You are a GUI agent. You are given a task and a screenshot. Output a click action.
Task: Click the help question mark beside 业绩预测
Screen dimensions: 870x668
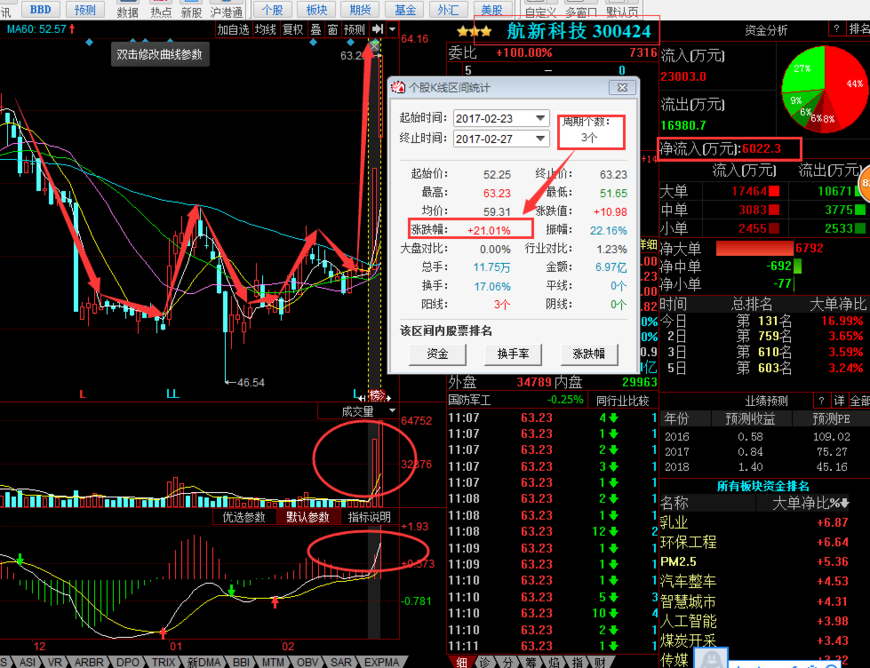(x=822, y=400)
